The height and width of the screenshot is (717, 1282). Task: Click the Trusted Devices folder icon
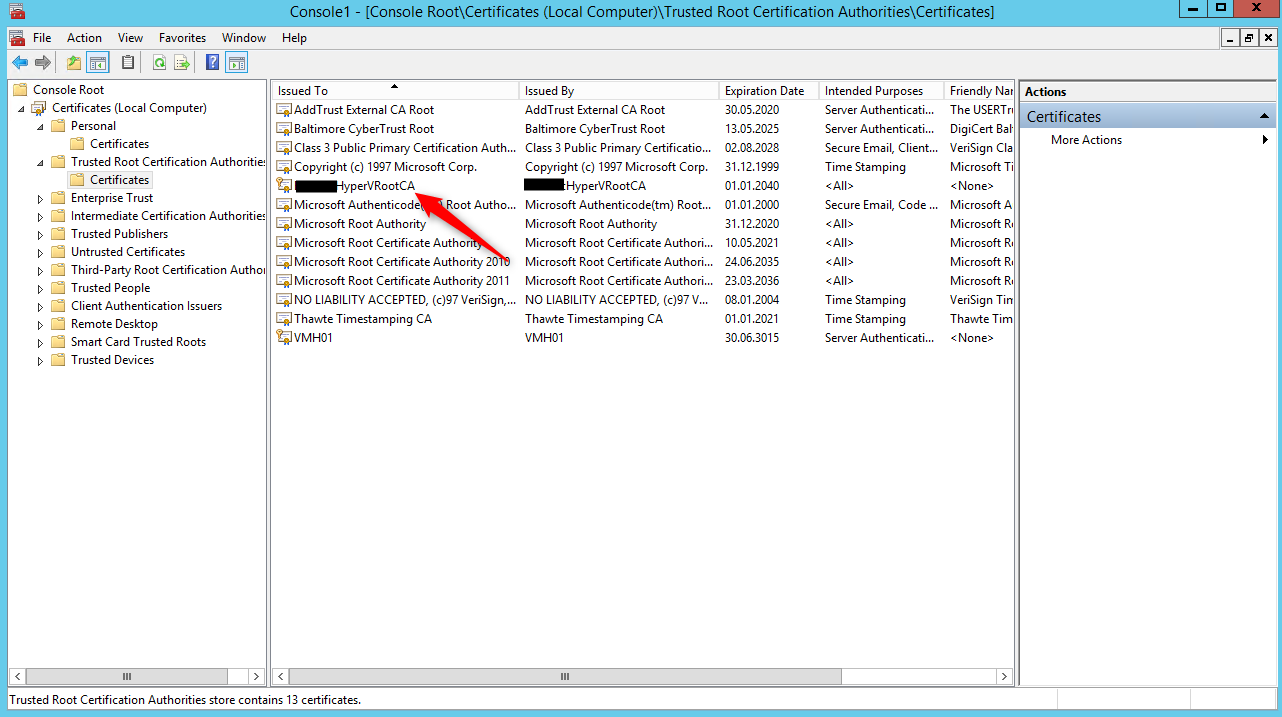(x=59, y=360)
